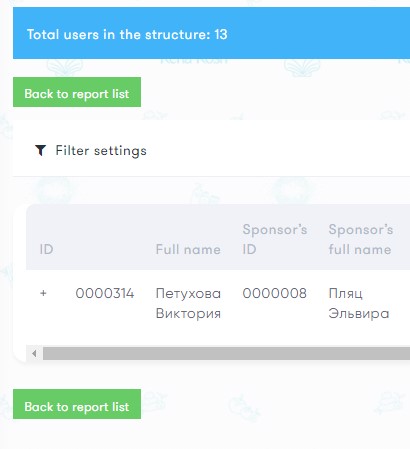Click the Filter settings label text

pos(101,151)
